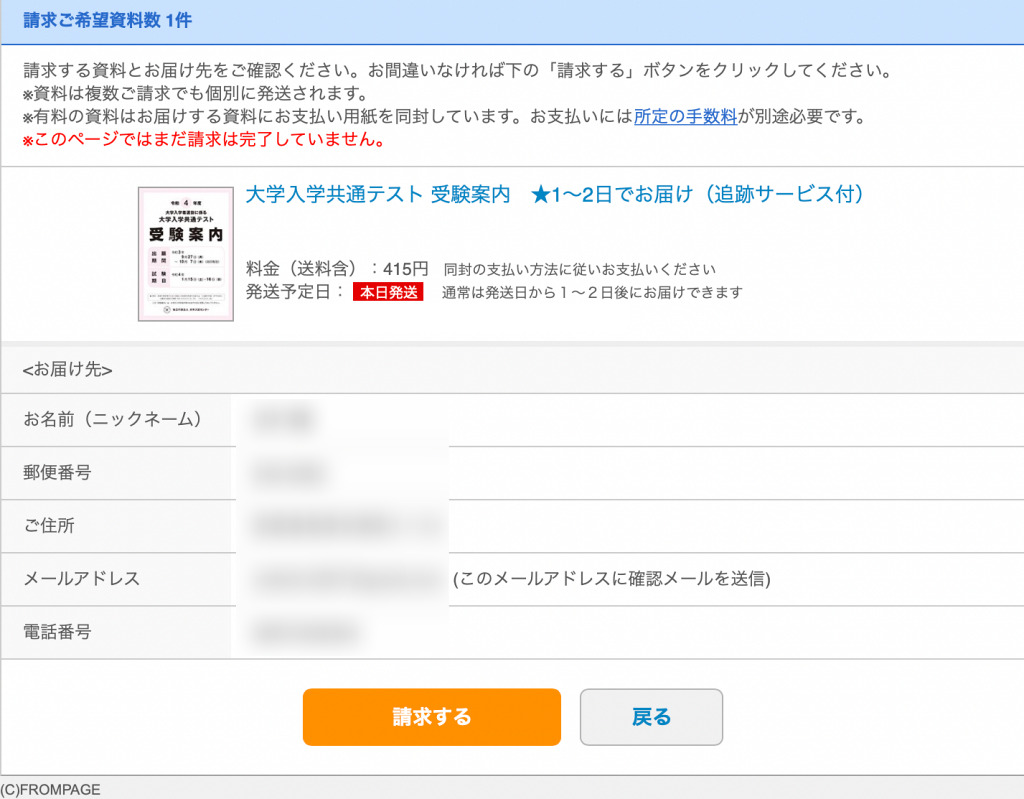Click the blurred メールアドレス value
Viewport: 1024px width, 799px height.
(347, 579)
